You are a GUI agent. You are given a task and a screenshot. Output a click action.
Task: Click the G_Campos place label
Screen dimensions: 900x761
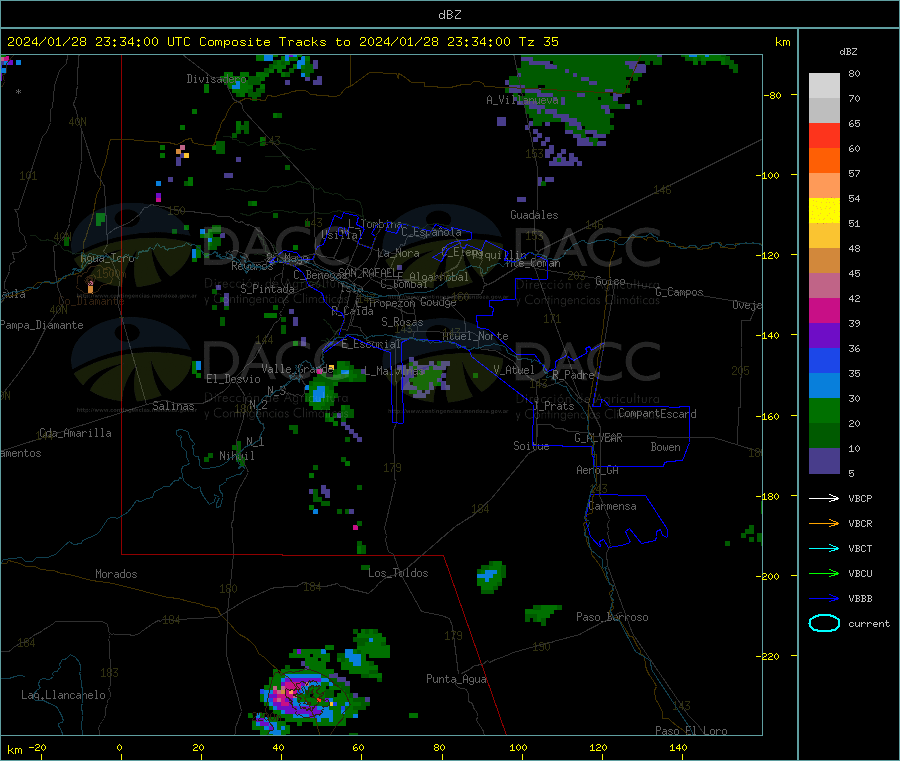(x=679, y=292)
